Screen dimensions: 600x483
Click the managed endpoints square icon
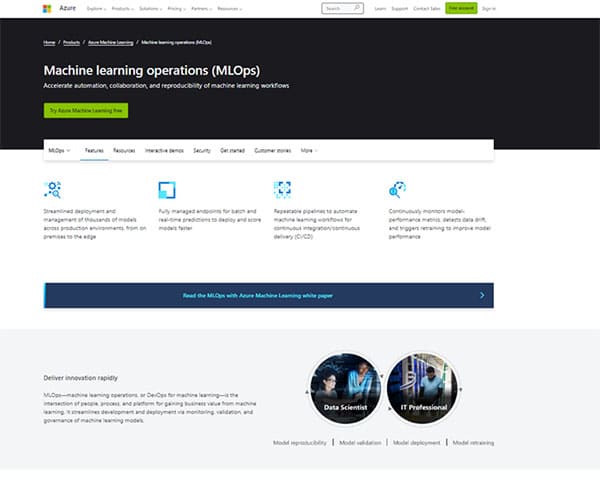167,190
